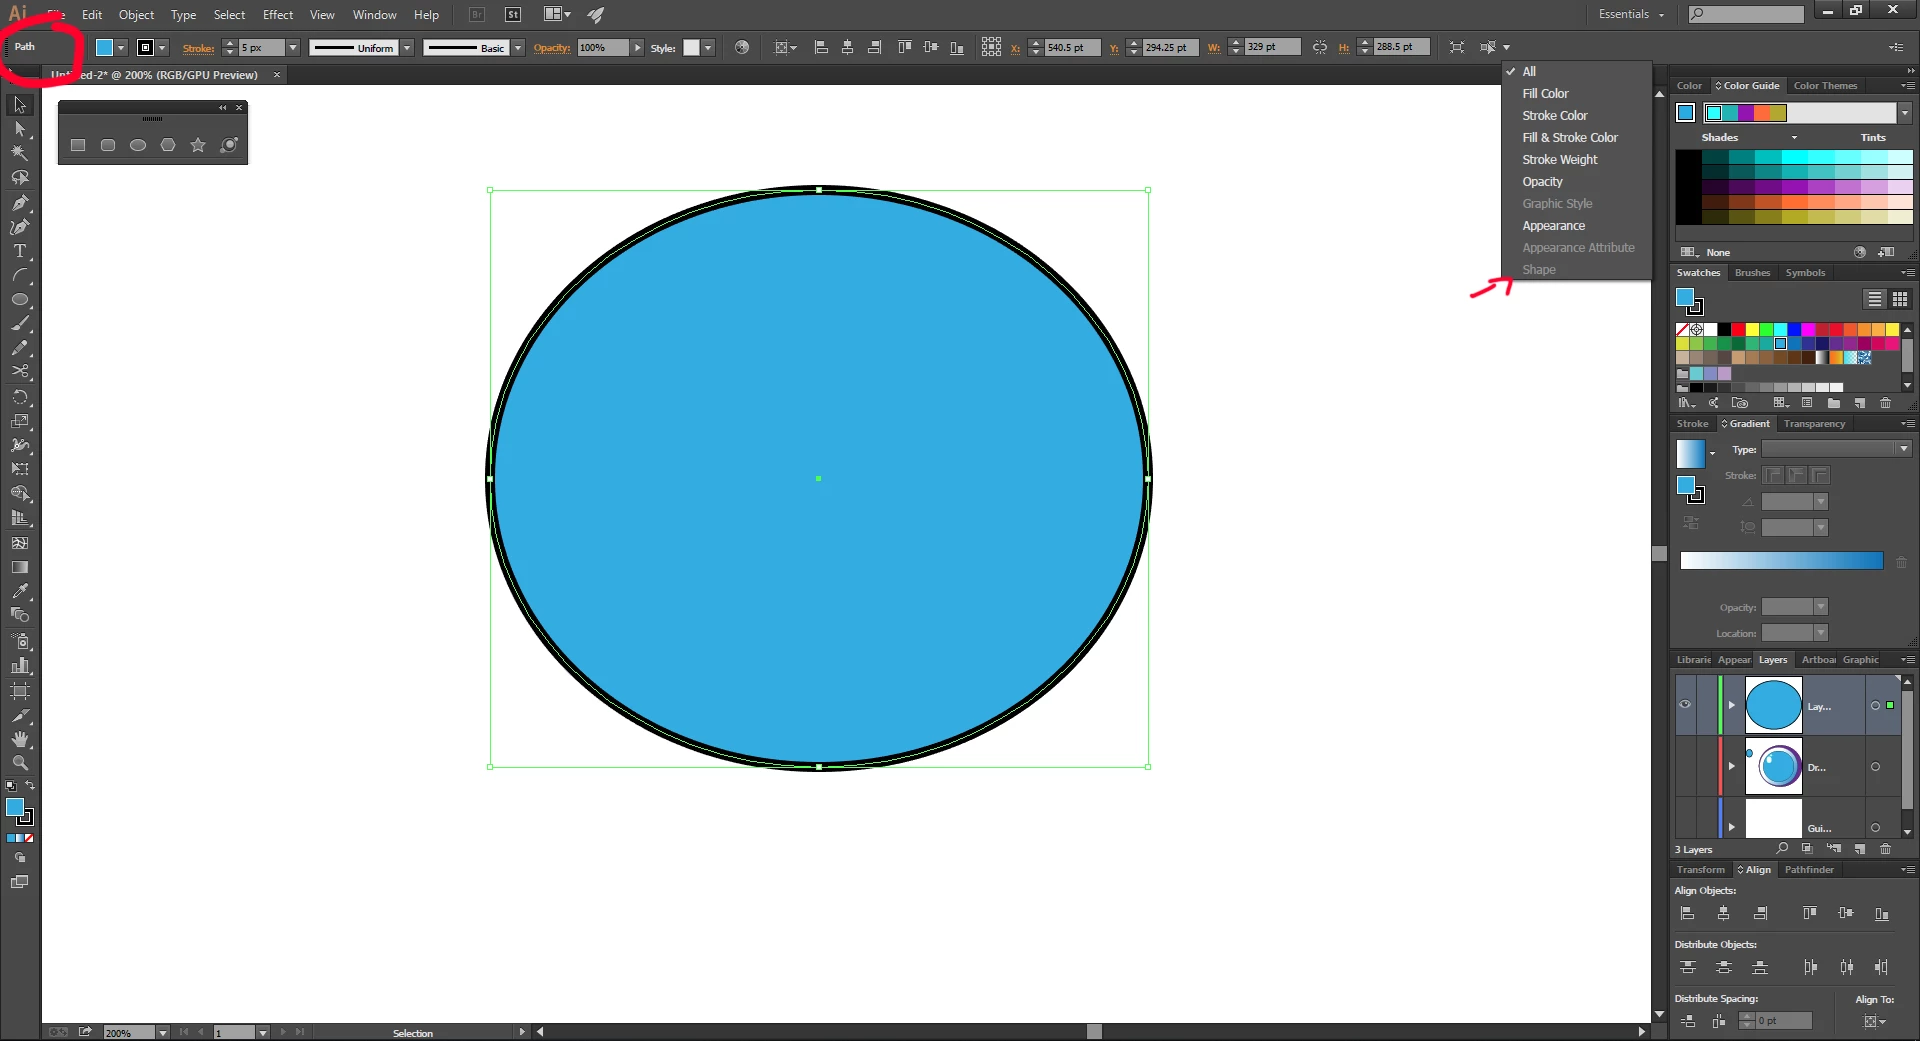Toggle Constrain Width and Height proportions link
The image size is (1920, 1041).
click(1320, 47)
